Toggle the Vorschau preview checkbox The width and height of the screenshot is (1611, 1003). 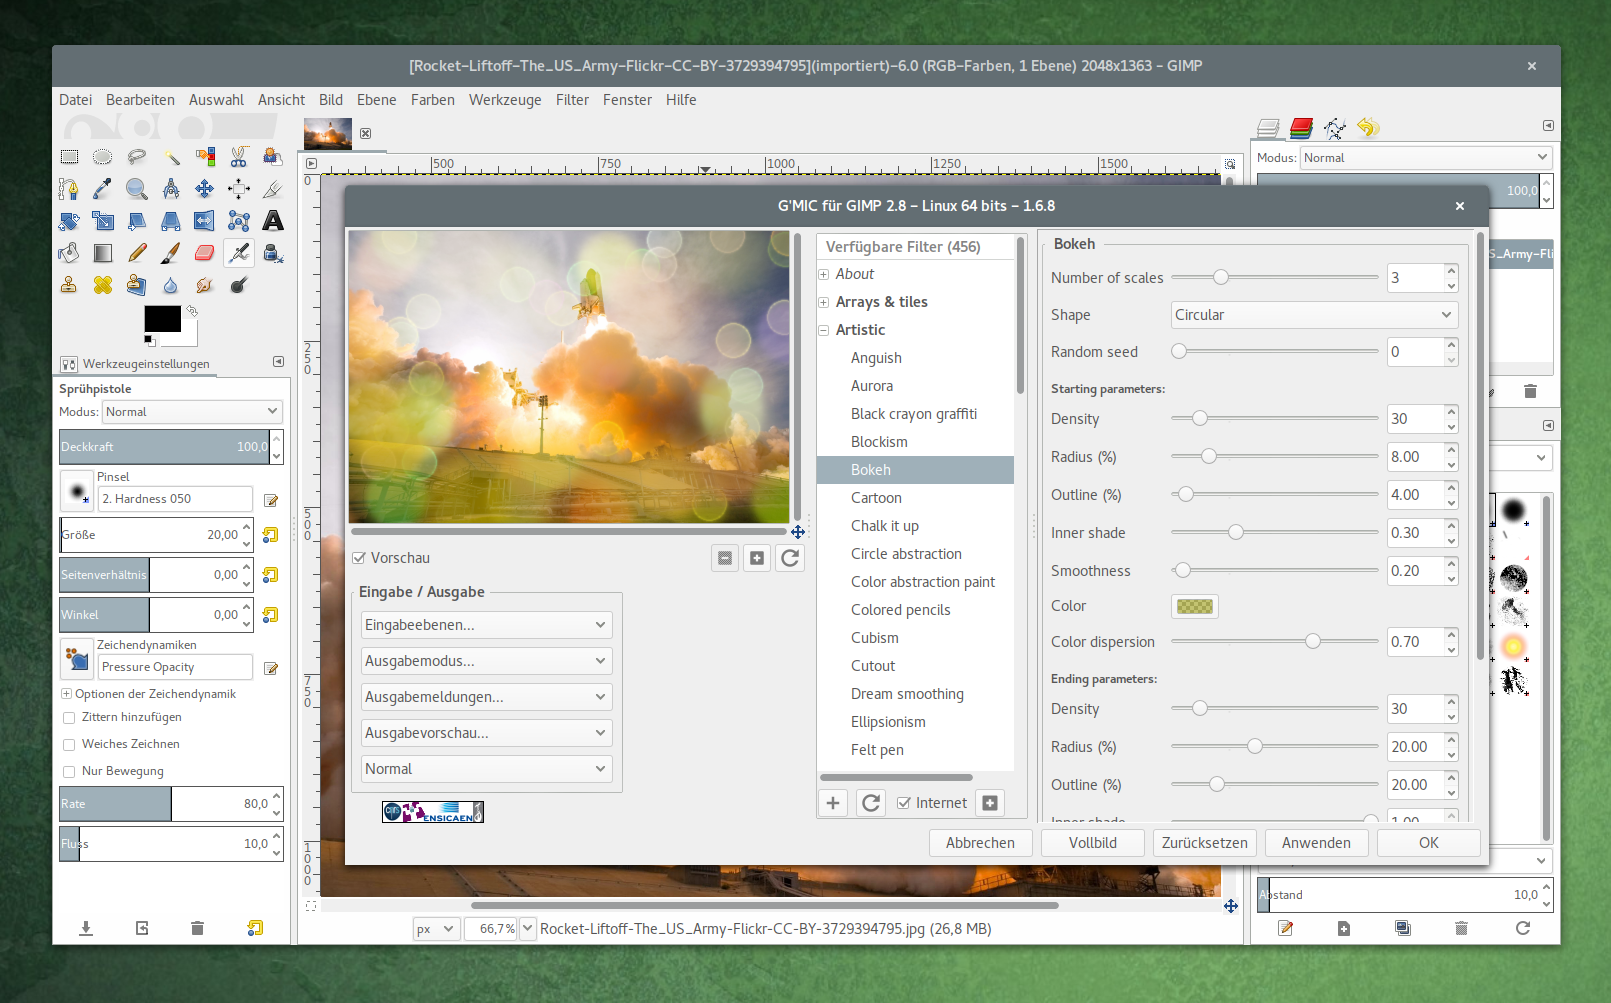click(358, 558)
